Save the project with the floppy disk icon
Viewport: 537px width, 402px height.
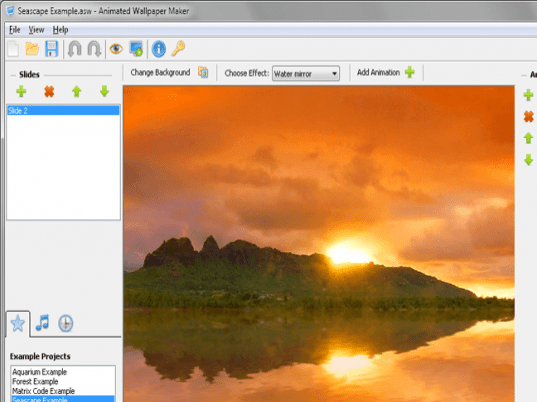click(x=52, y=49)
